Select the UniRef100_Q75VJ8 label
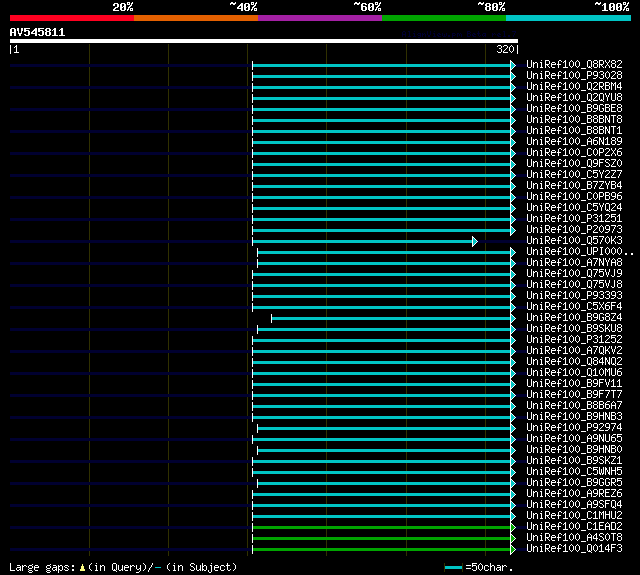This screenshot has height=575, width=640. click(574, 285)
